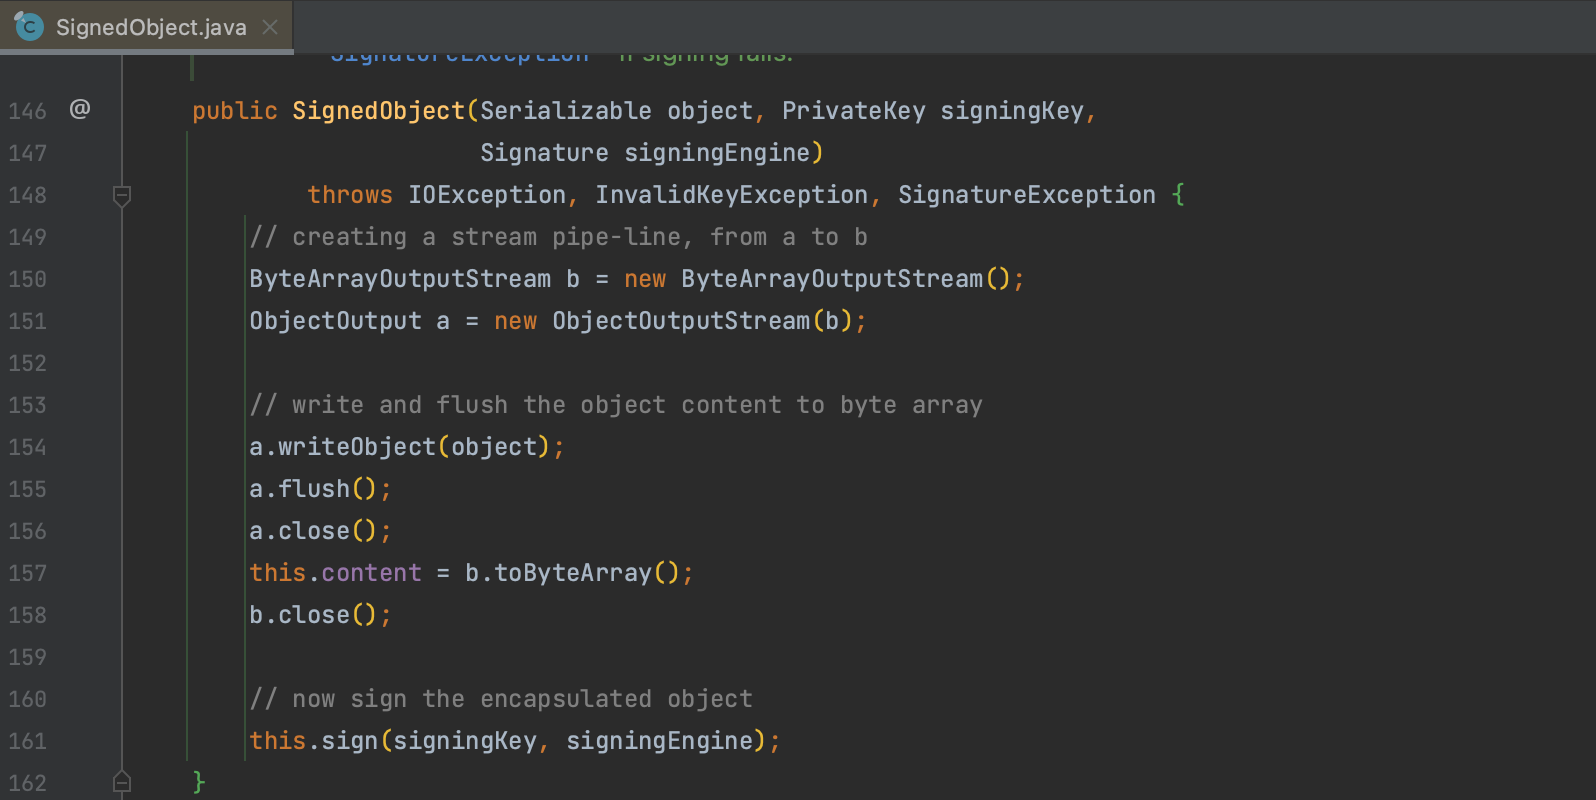The width and height of the screenshot is (1596, 800).
Task: Click 'a.flush()' call on line 155
Action: [314, 489]
